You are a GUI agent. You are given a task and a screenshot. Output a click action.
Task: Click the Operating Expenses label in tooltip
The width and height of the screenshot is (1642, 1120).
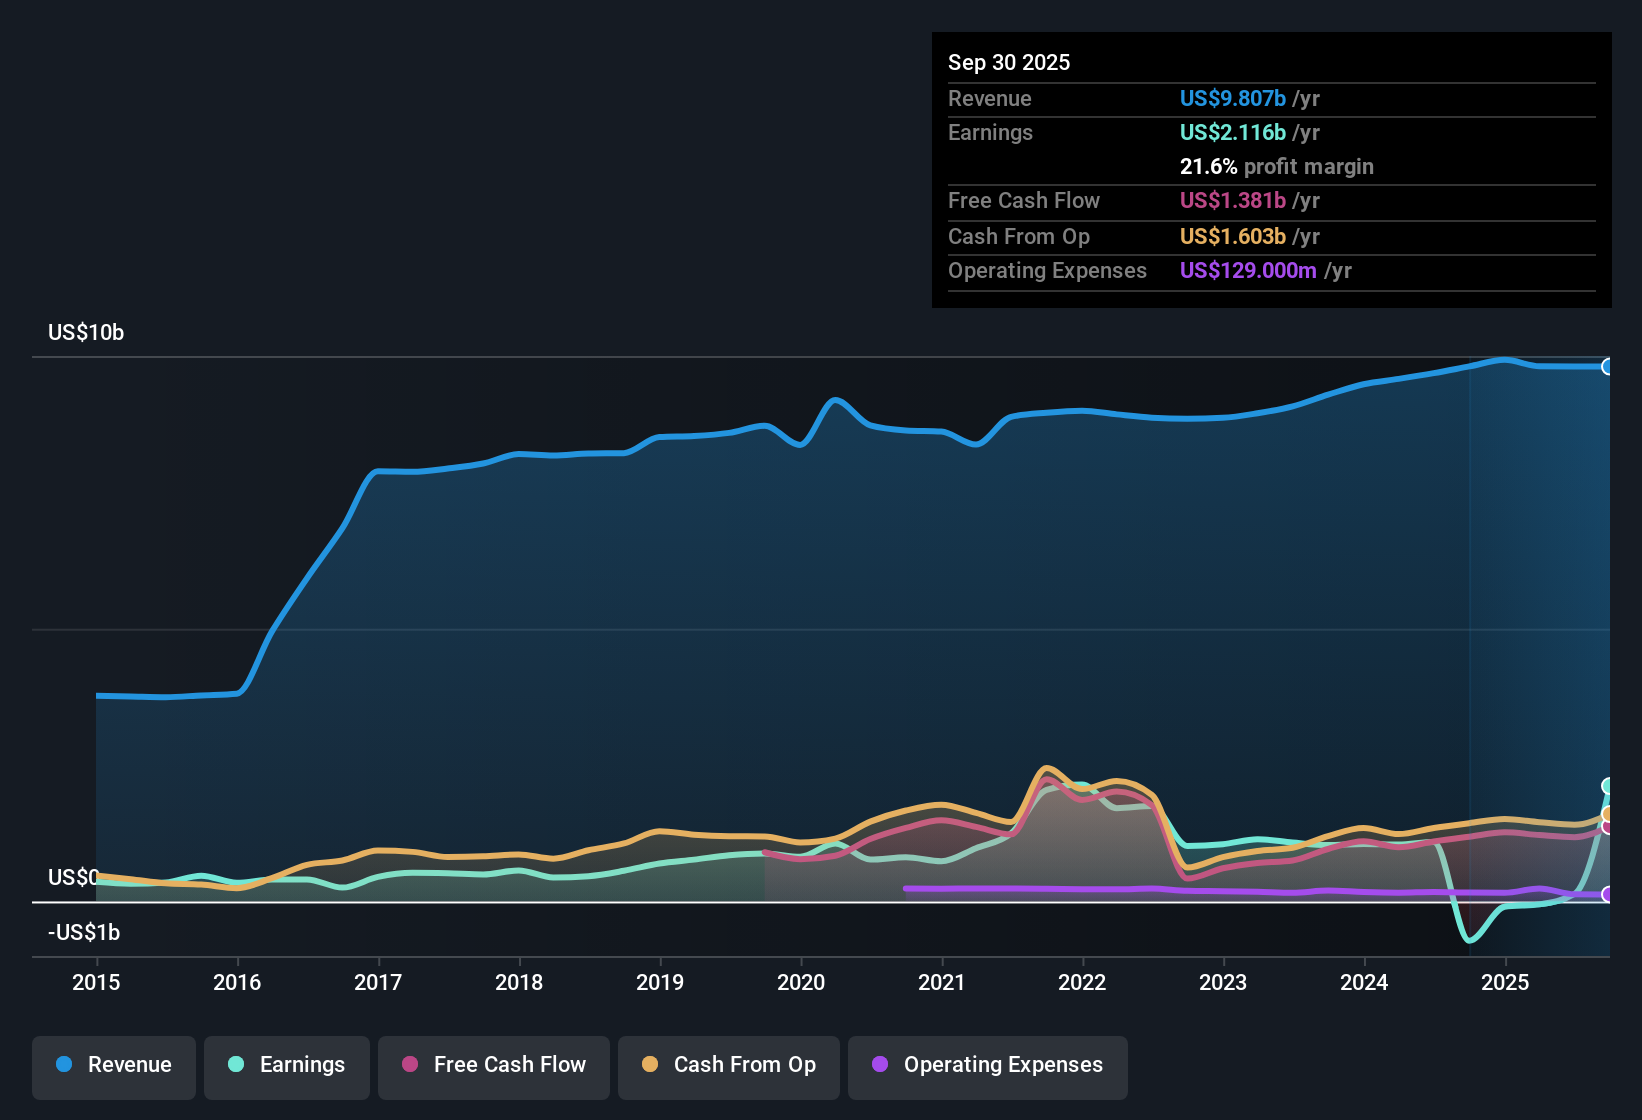[x=1047, y=270]
